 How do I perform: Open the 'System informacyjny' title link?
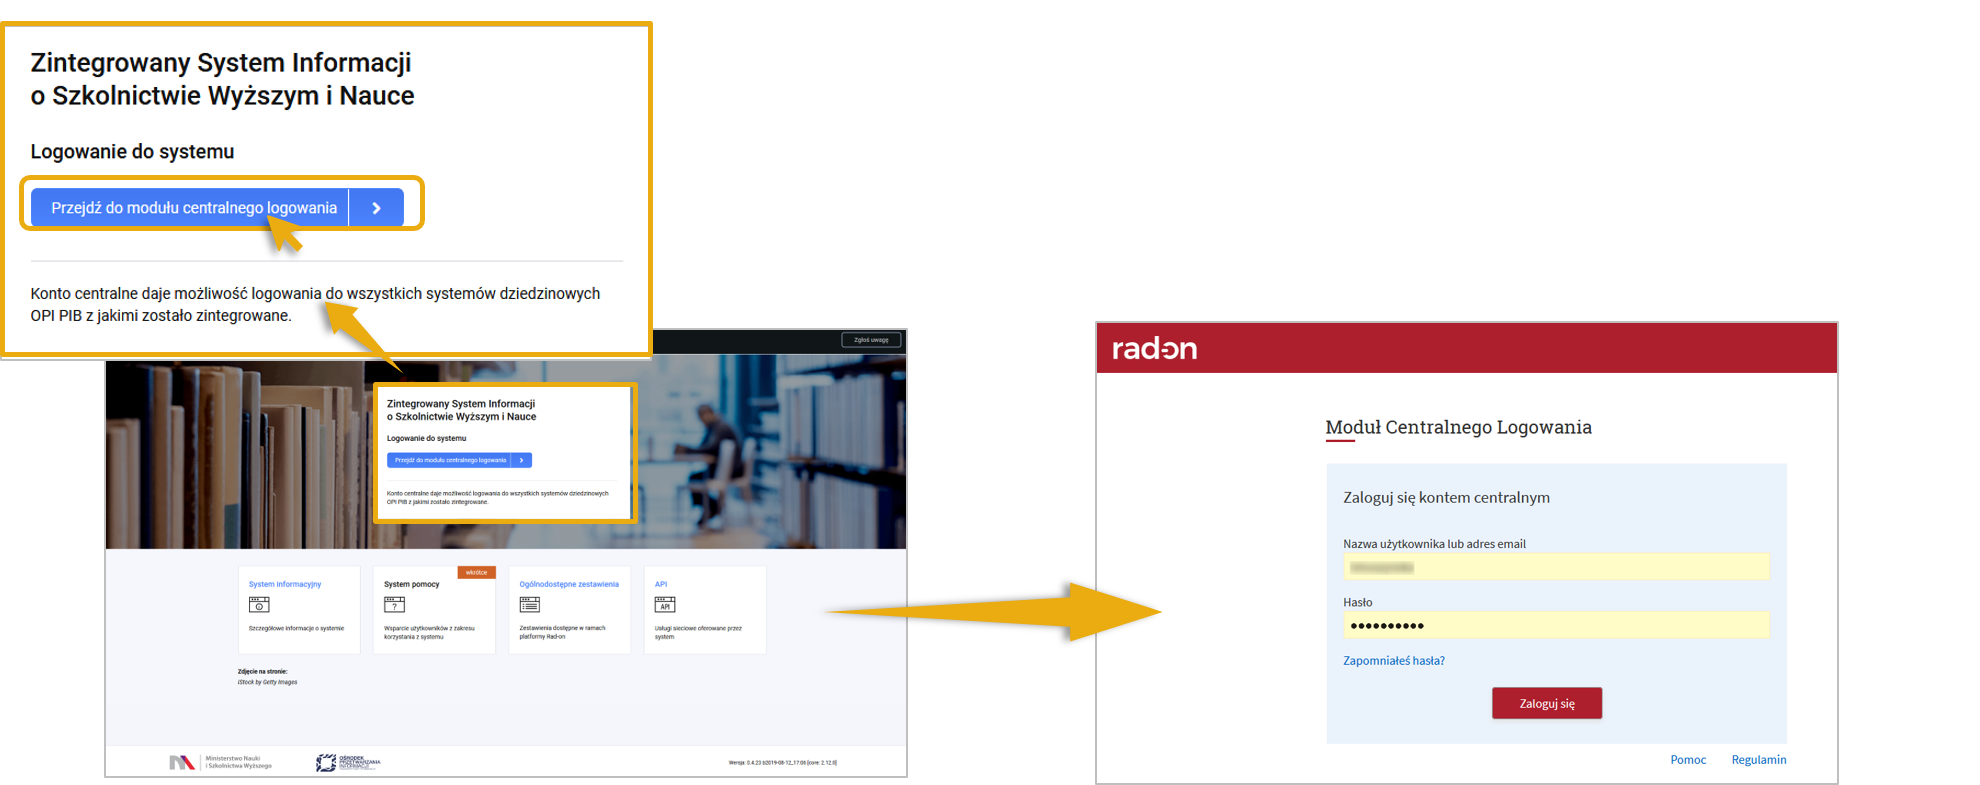coord(285,584)
